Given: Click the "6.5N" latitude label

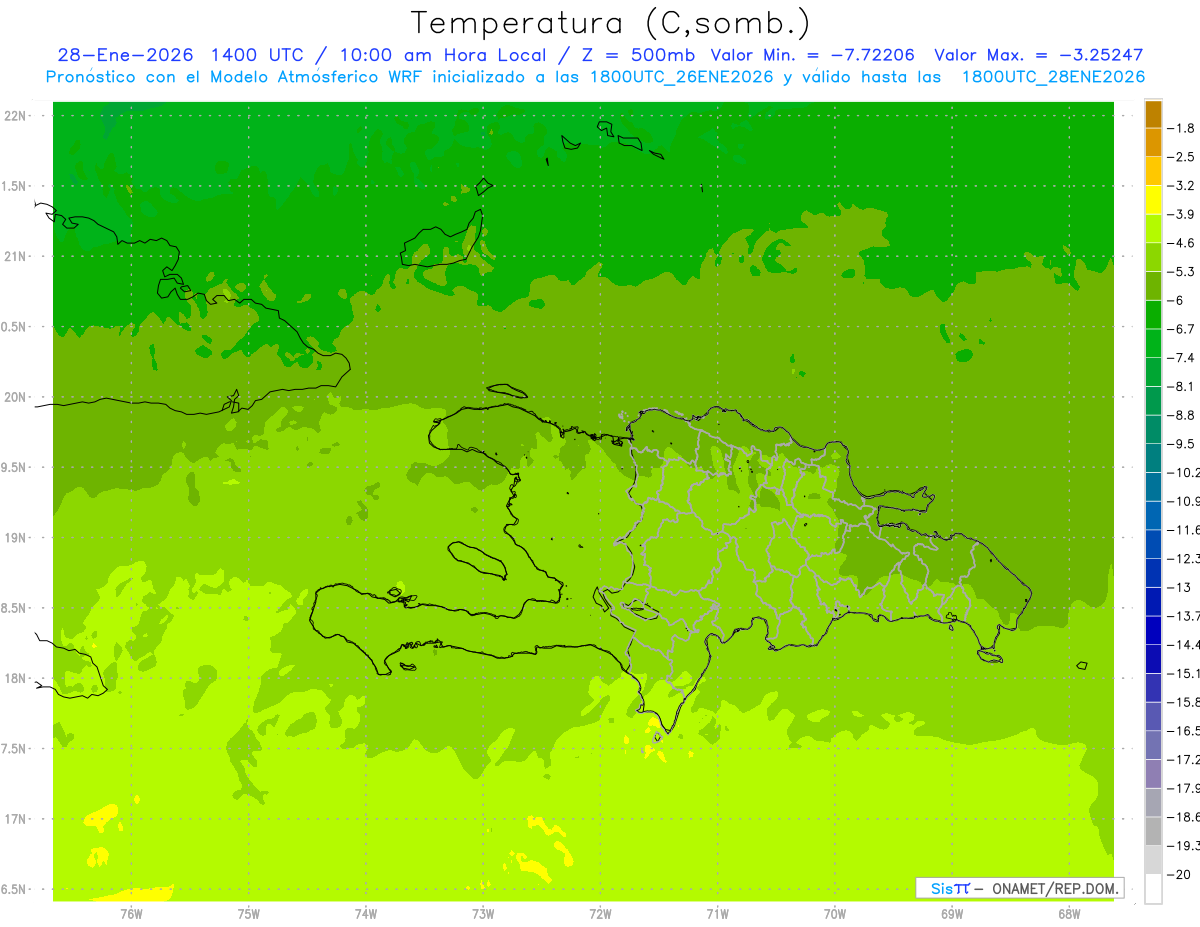Looking at the screenshot, I should [15, 889].
